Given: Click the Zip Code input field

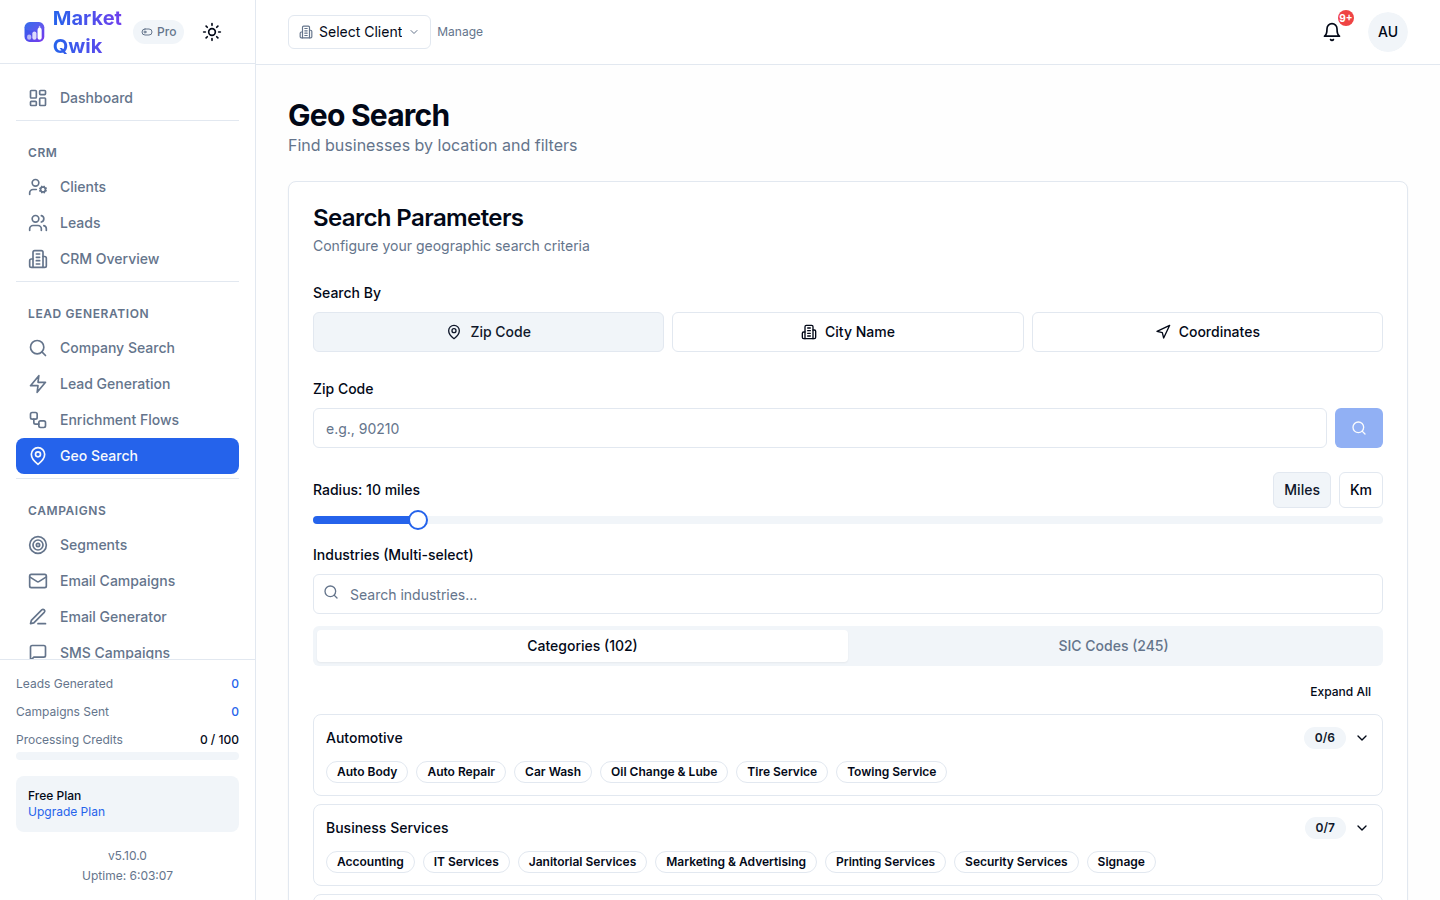Looking at the screenshot, I should (x=820, y=427).
